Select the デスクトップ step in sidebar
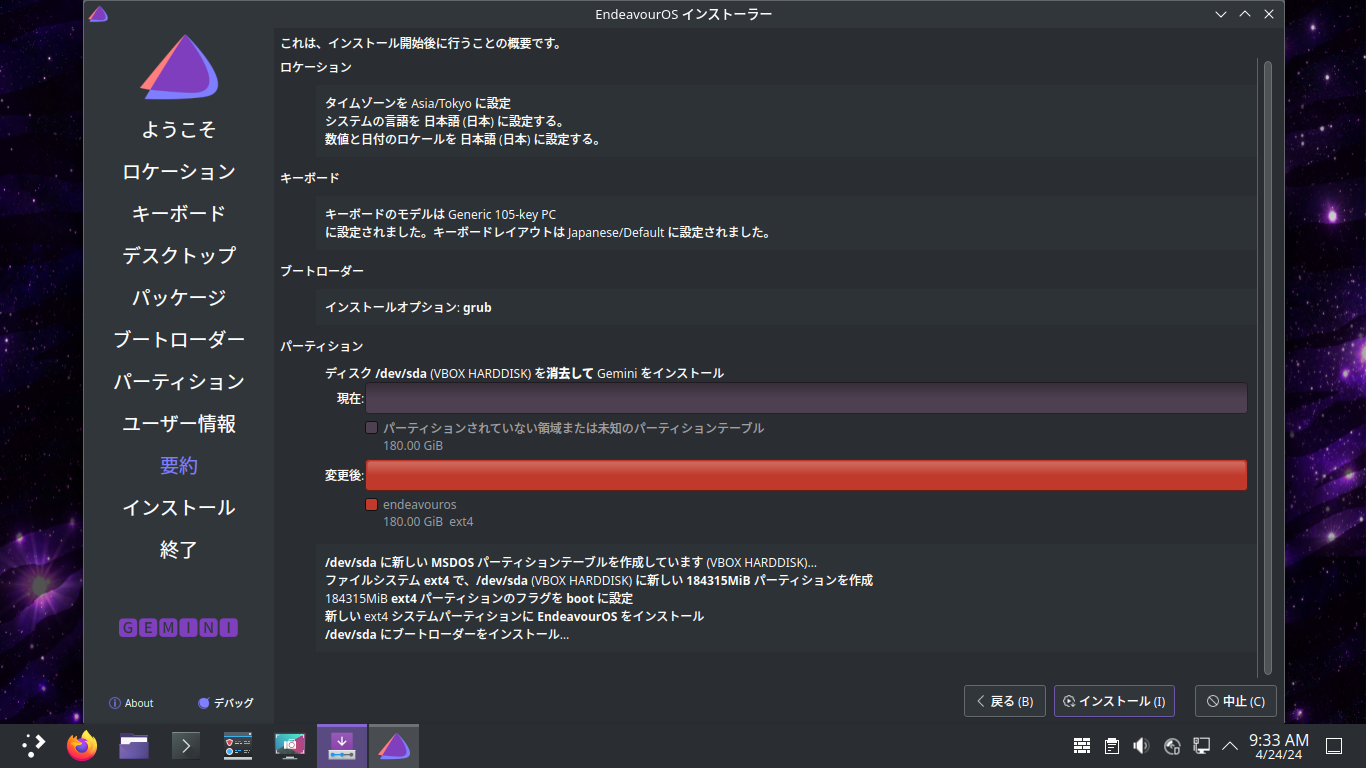The image size is (1366, 768). (x=179, y=256)
